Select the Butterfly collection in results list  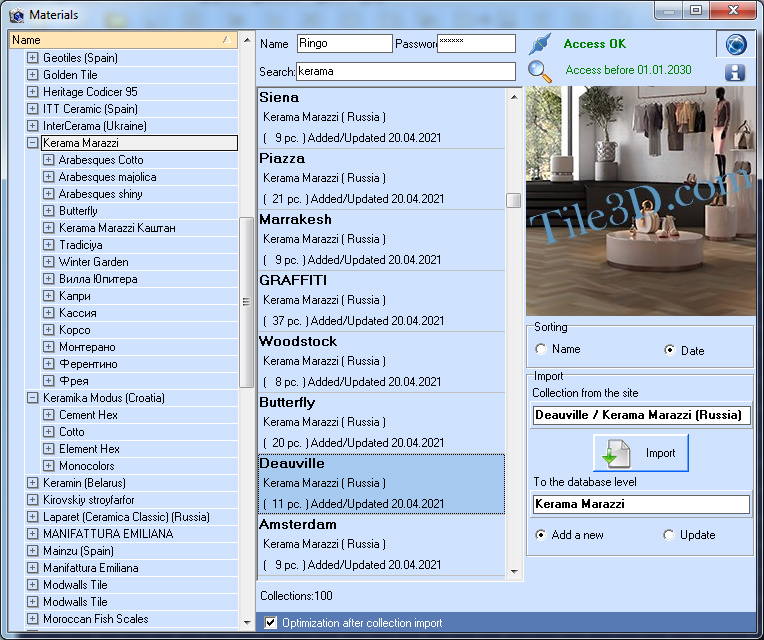(x=382, y=422)
